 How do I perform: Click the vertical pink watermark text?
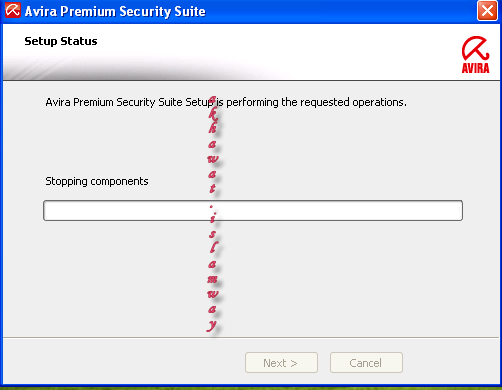pos(213,213)
